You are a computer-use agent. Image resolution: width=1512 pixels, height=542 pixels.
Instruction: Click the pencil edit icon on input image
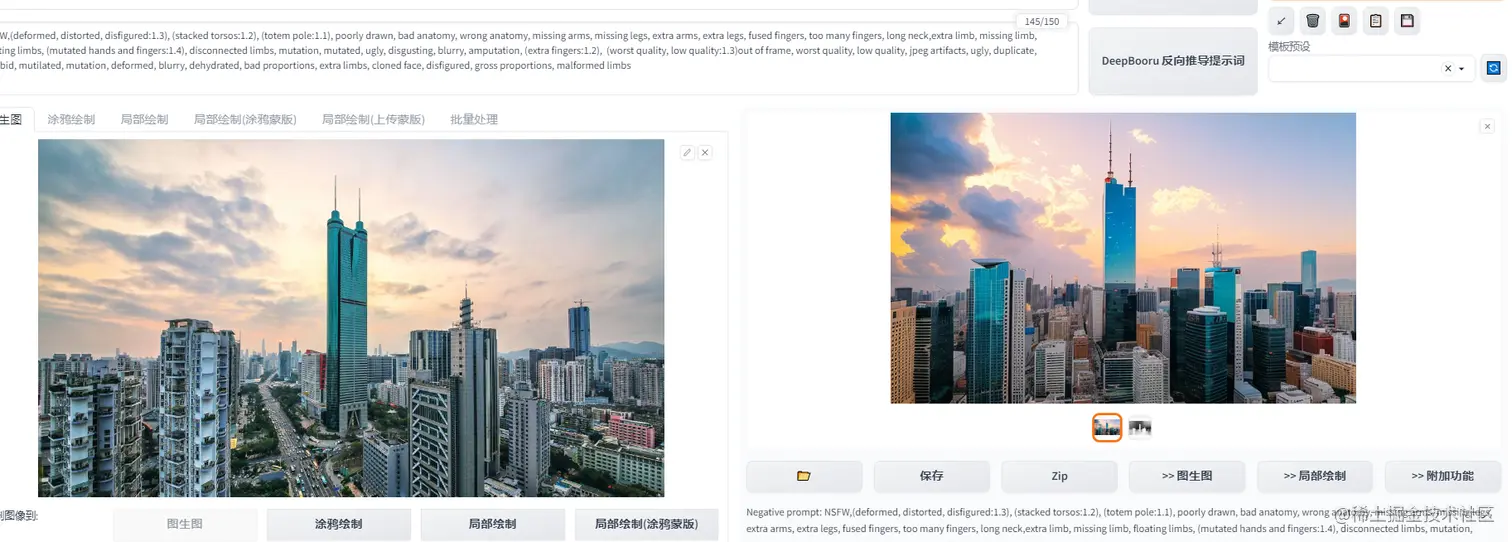point(687,152)
